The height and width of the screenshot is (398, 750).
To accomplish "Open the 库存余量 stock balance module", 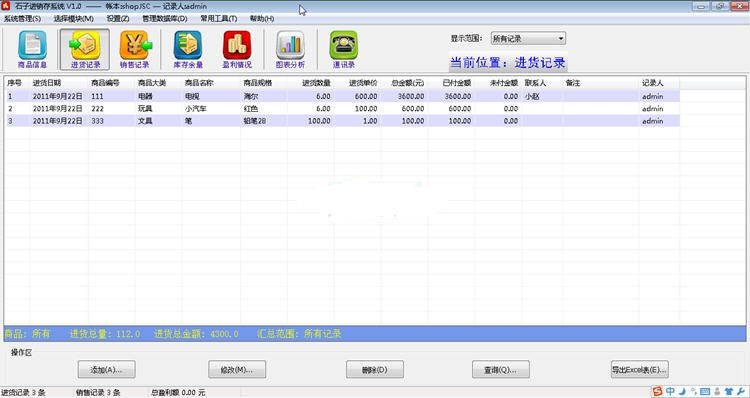I will 188,49.
